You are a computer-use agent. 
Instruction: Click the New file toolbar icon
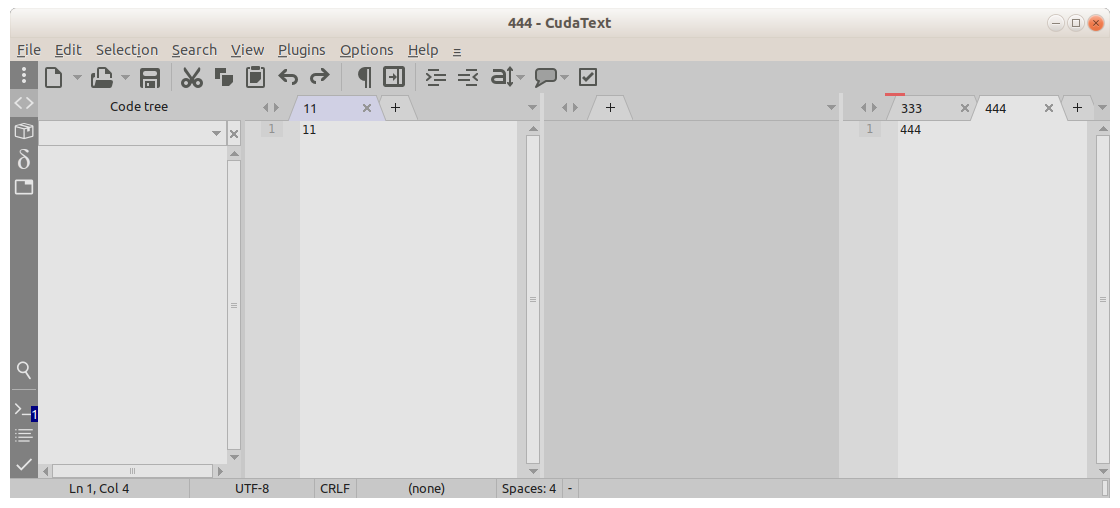[54, 77]
